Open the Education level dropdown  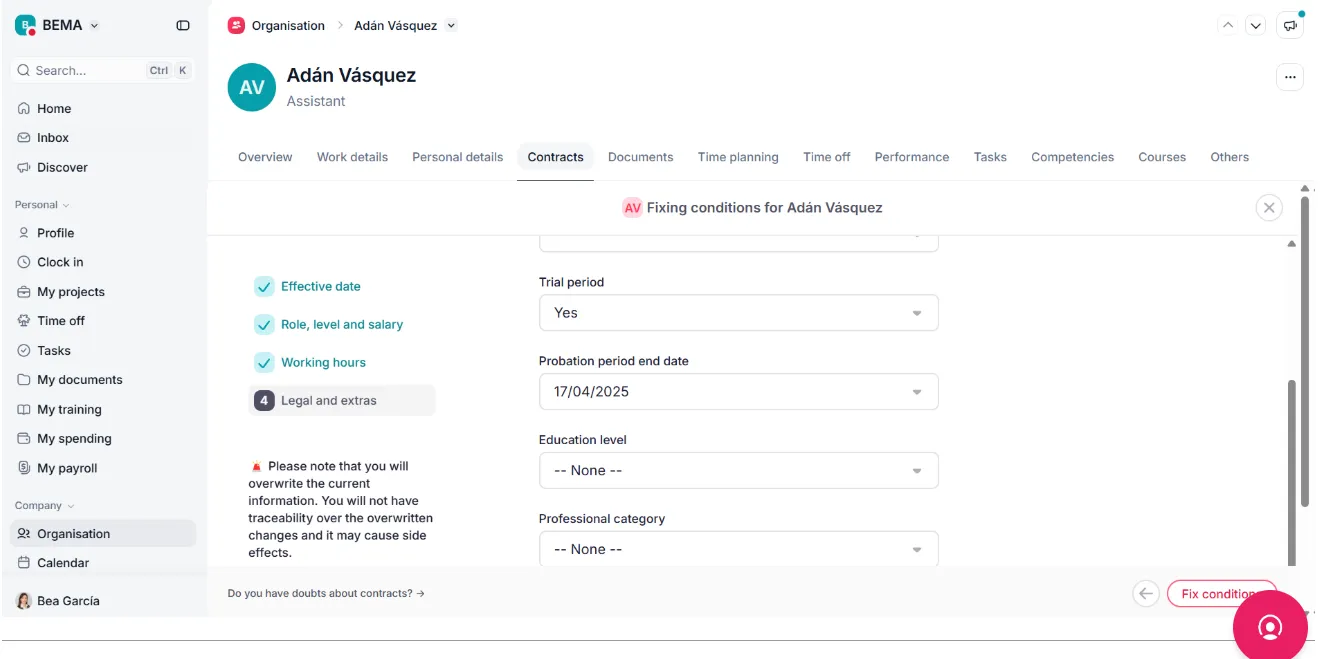pyautogui.click(x=738, y=471)
